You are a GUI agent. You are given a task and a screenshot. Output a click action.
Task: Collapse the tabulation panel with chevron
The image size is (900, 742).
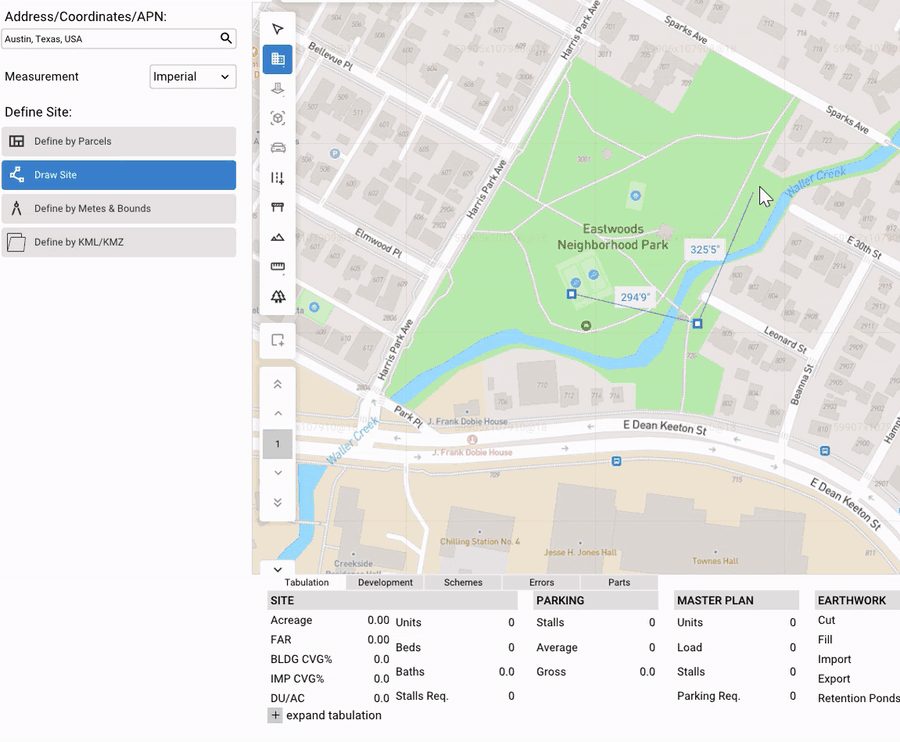coord(278,570)
